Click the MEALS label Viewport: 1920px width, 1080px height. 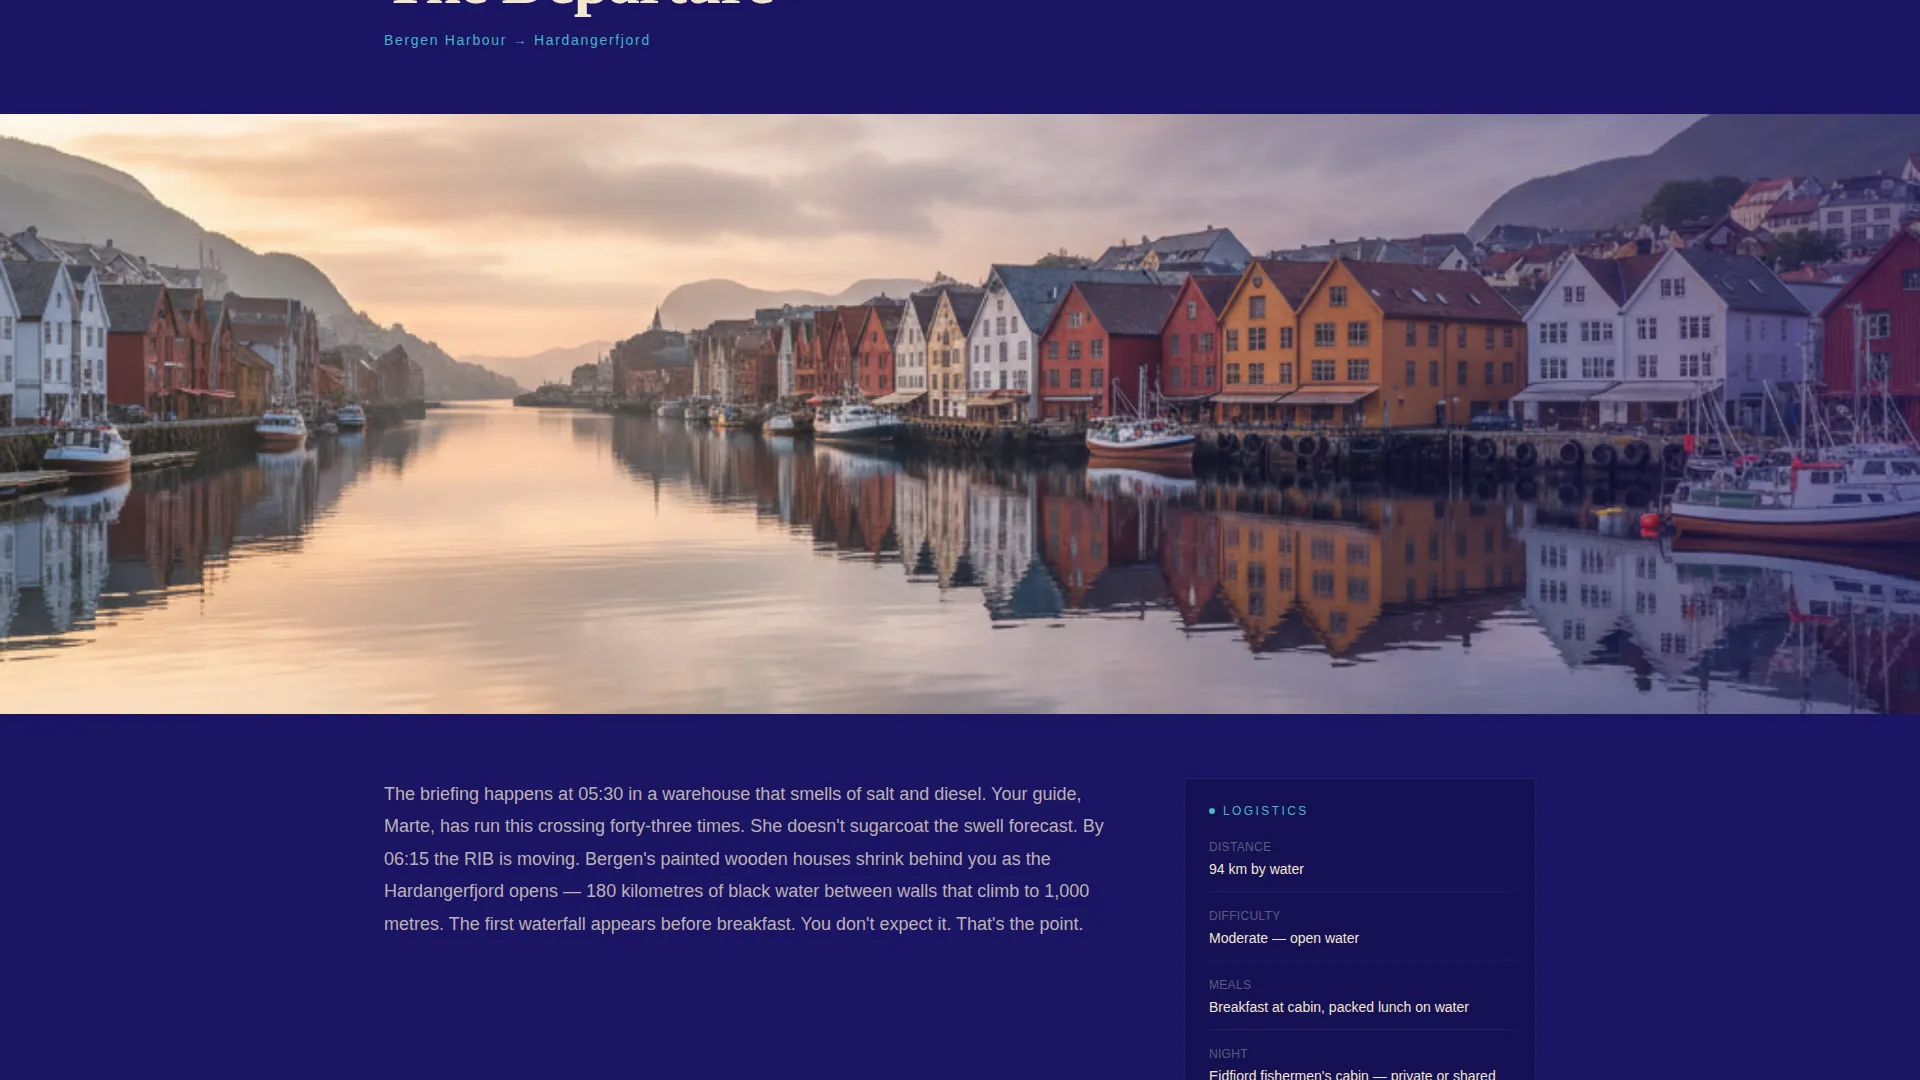pyautogui.click(x=1230, y=985)
